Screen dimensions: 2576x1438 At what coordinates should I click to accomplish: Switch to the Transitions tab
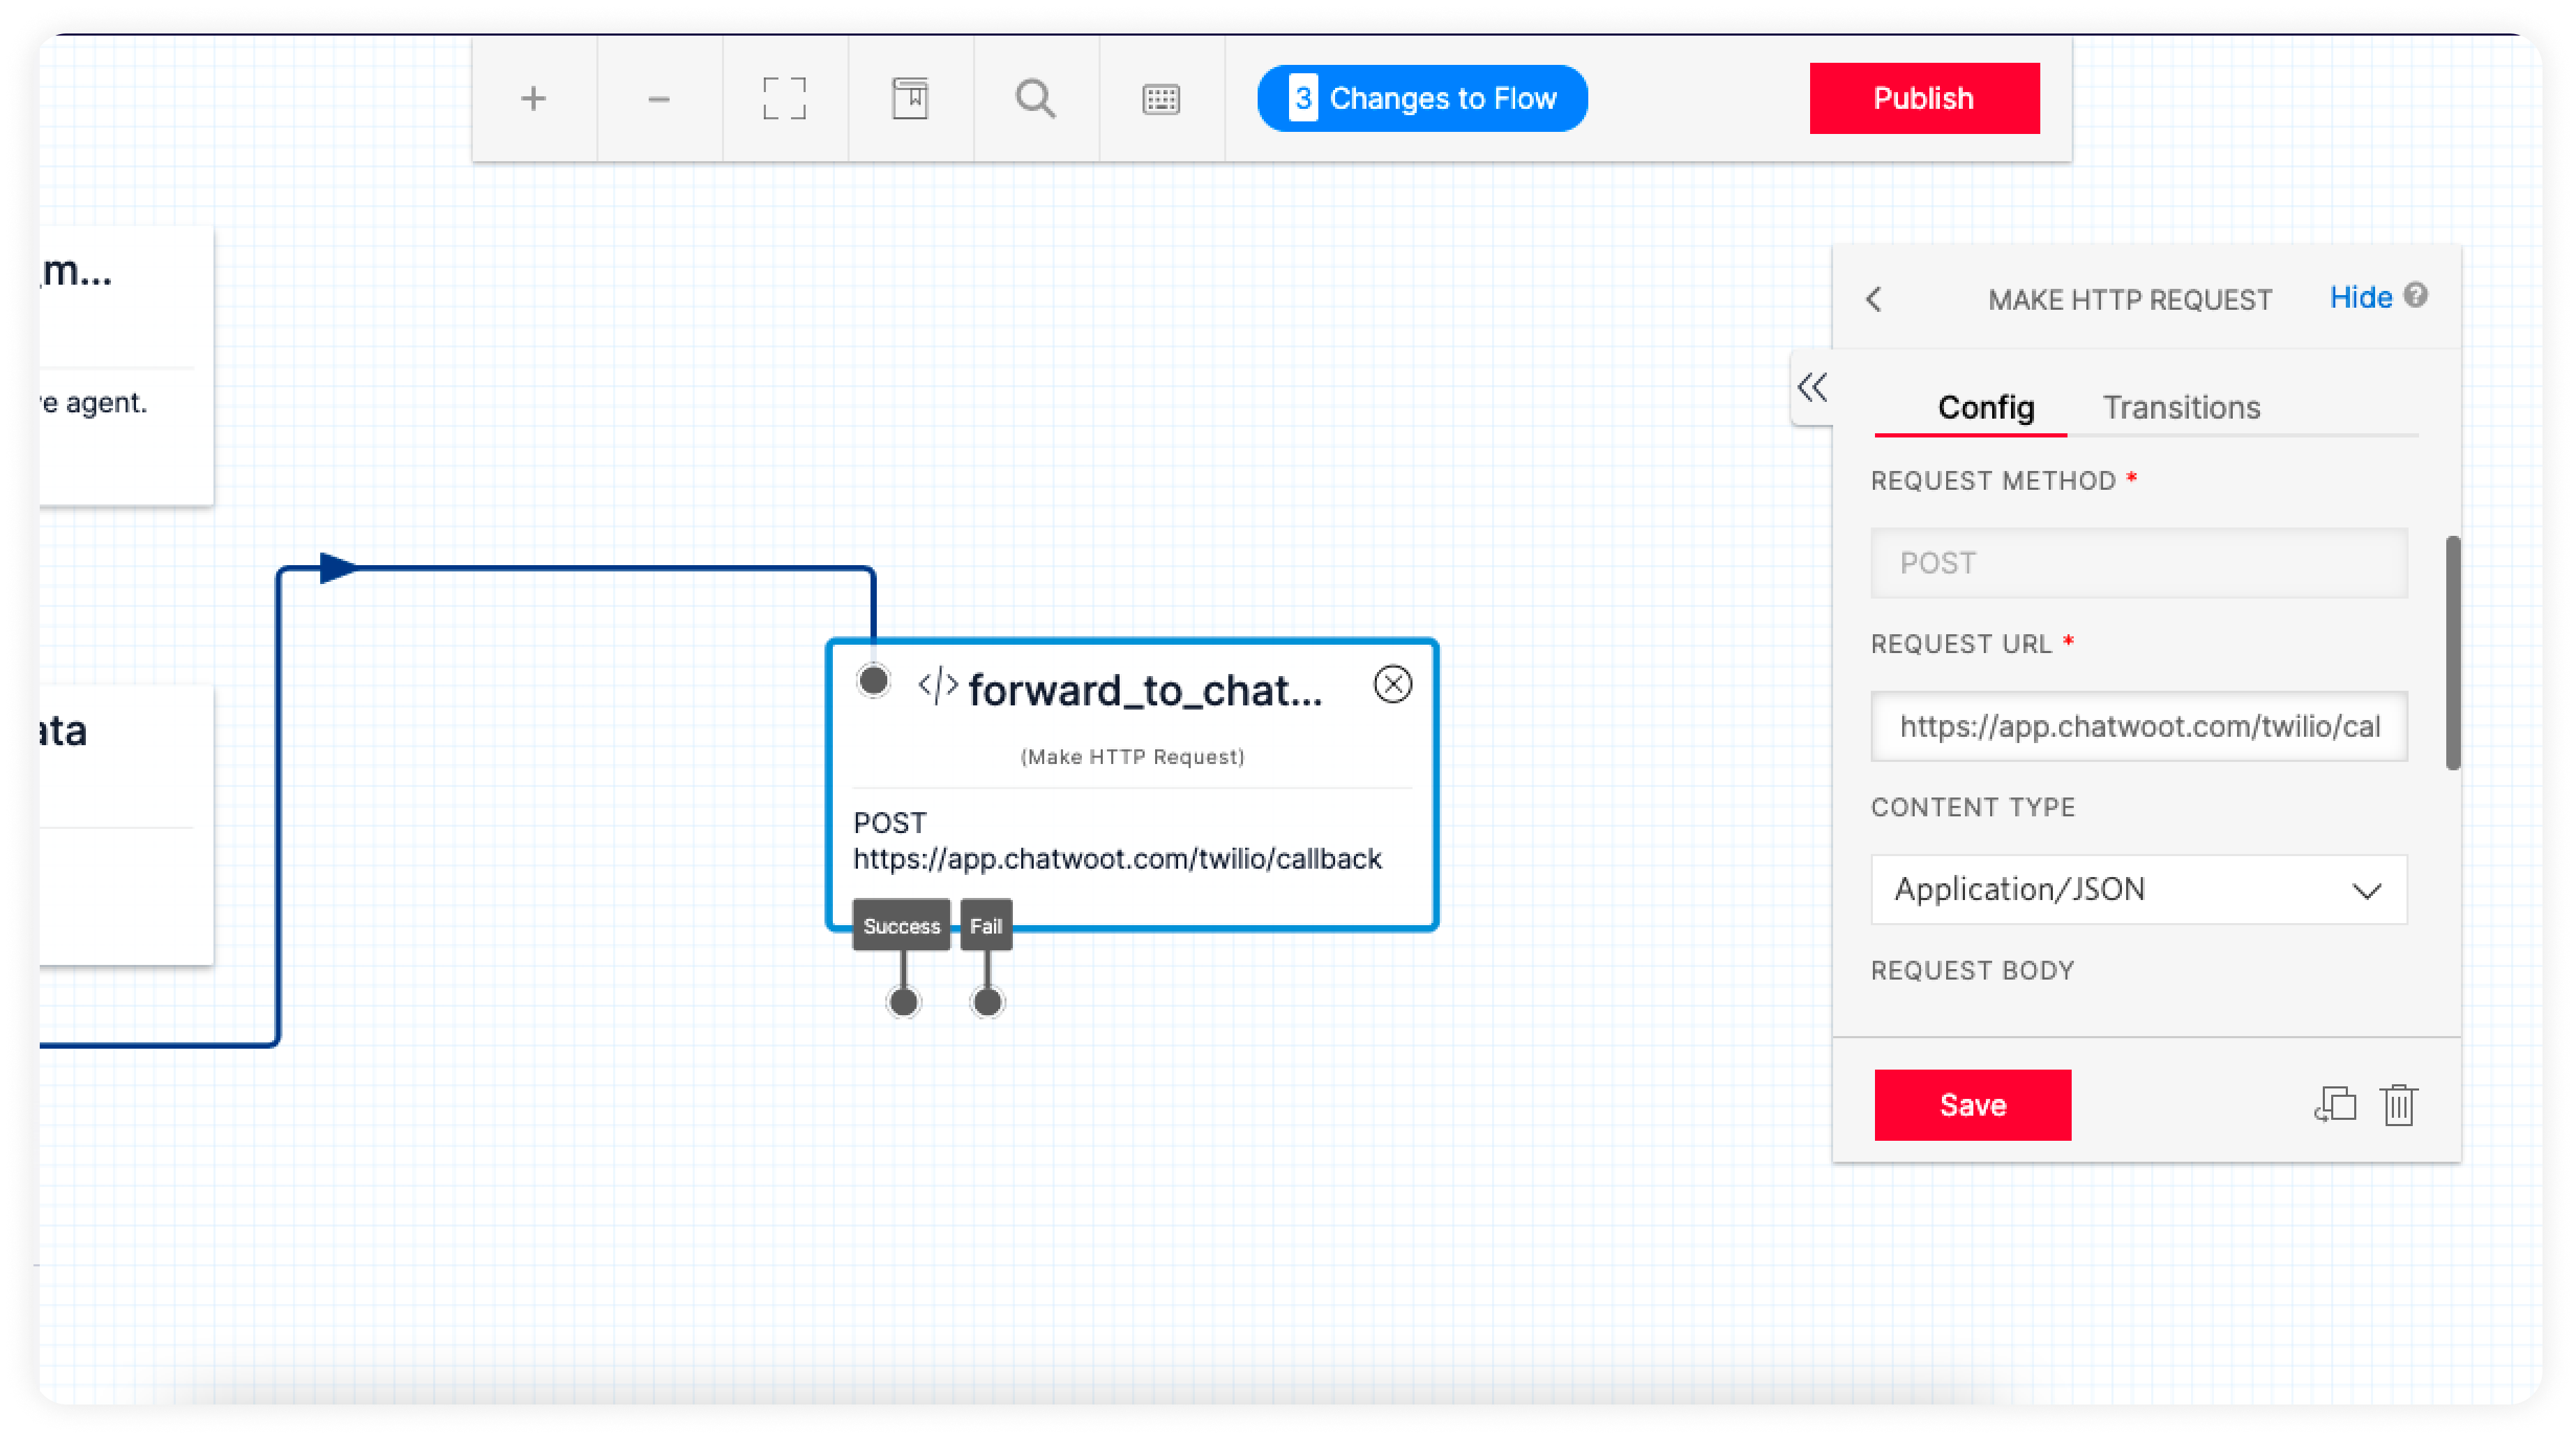point(2181,407)
